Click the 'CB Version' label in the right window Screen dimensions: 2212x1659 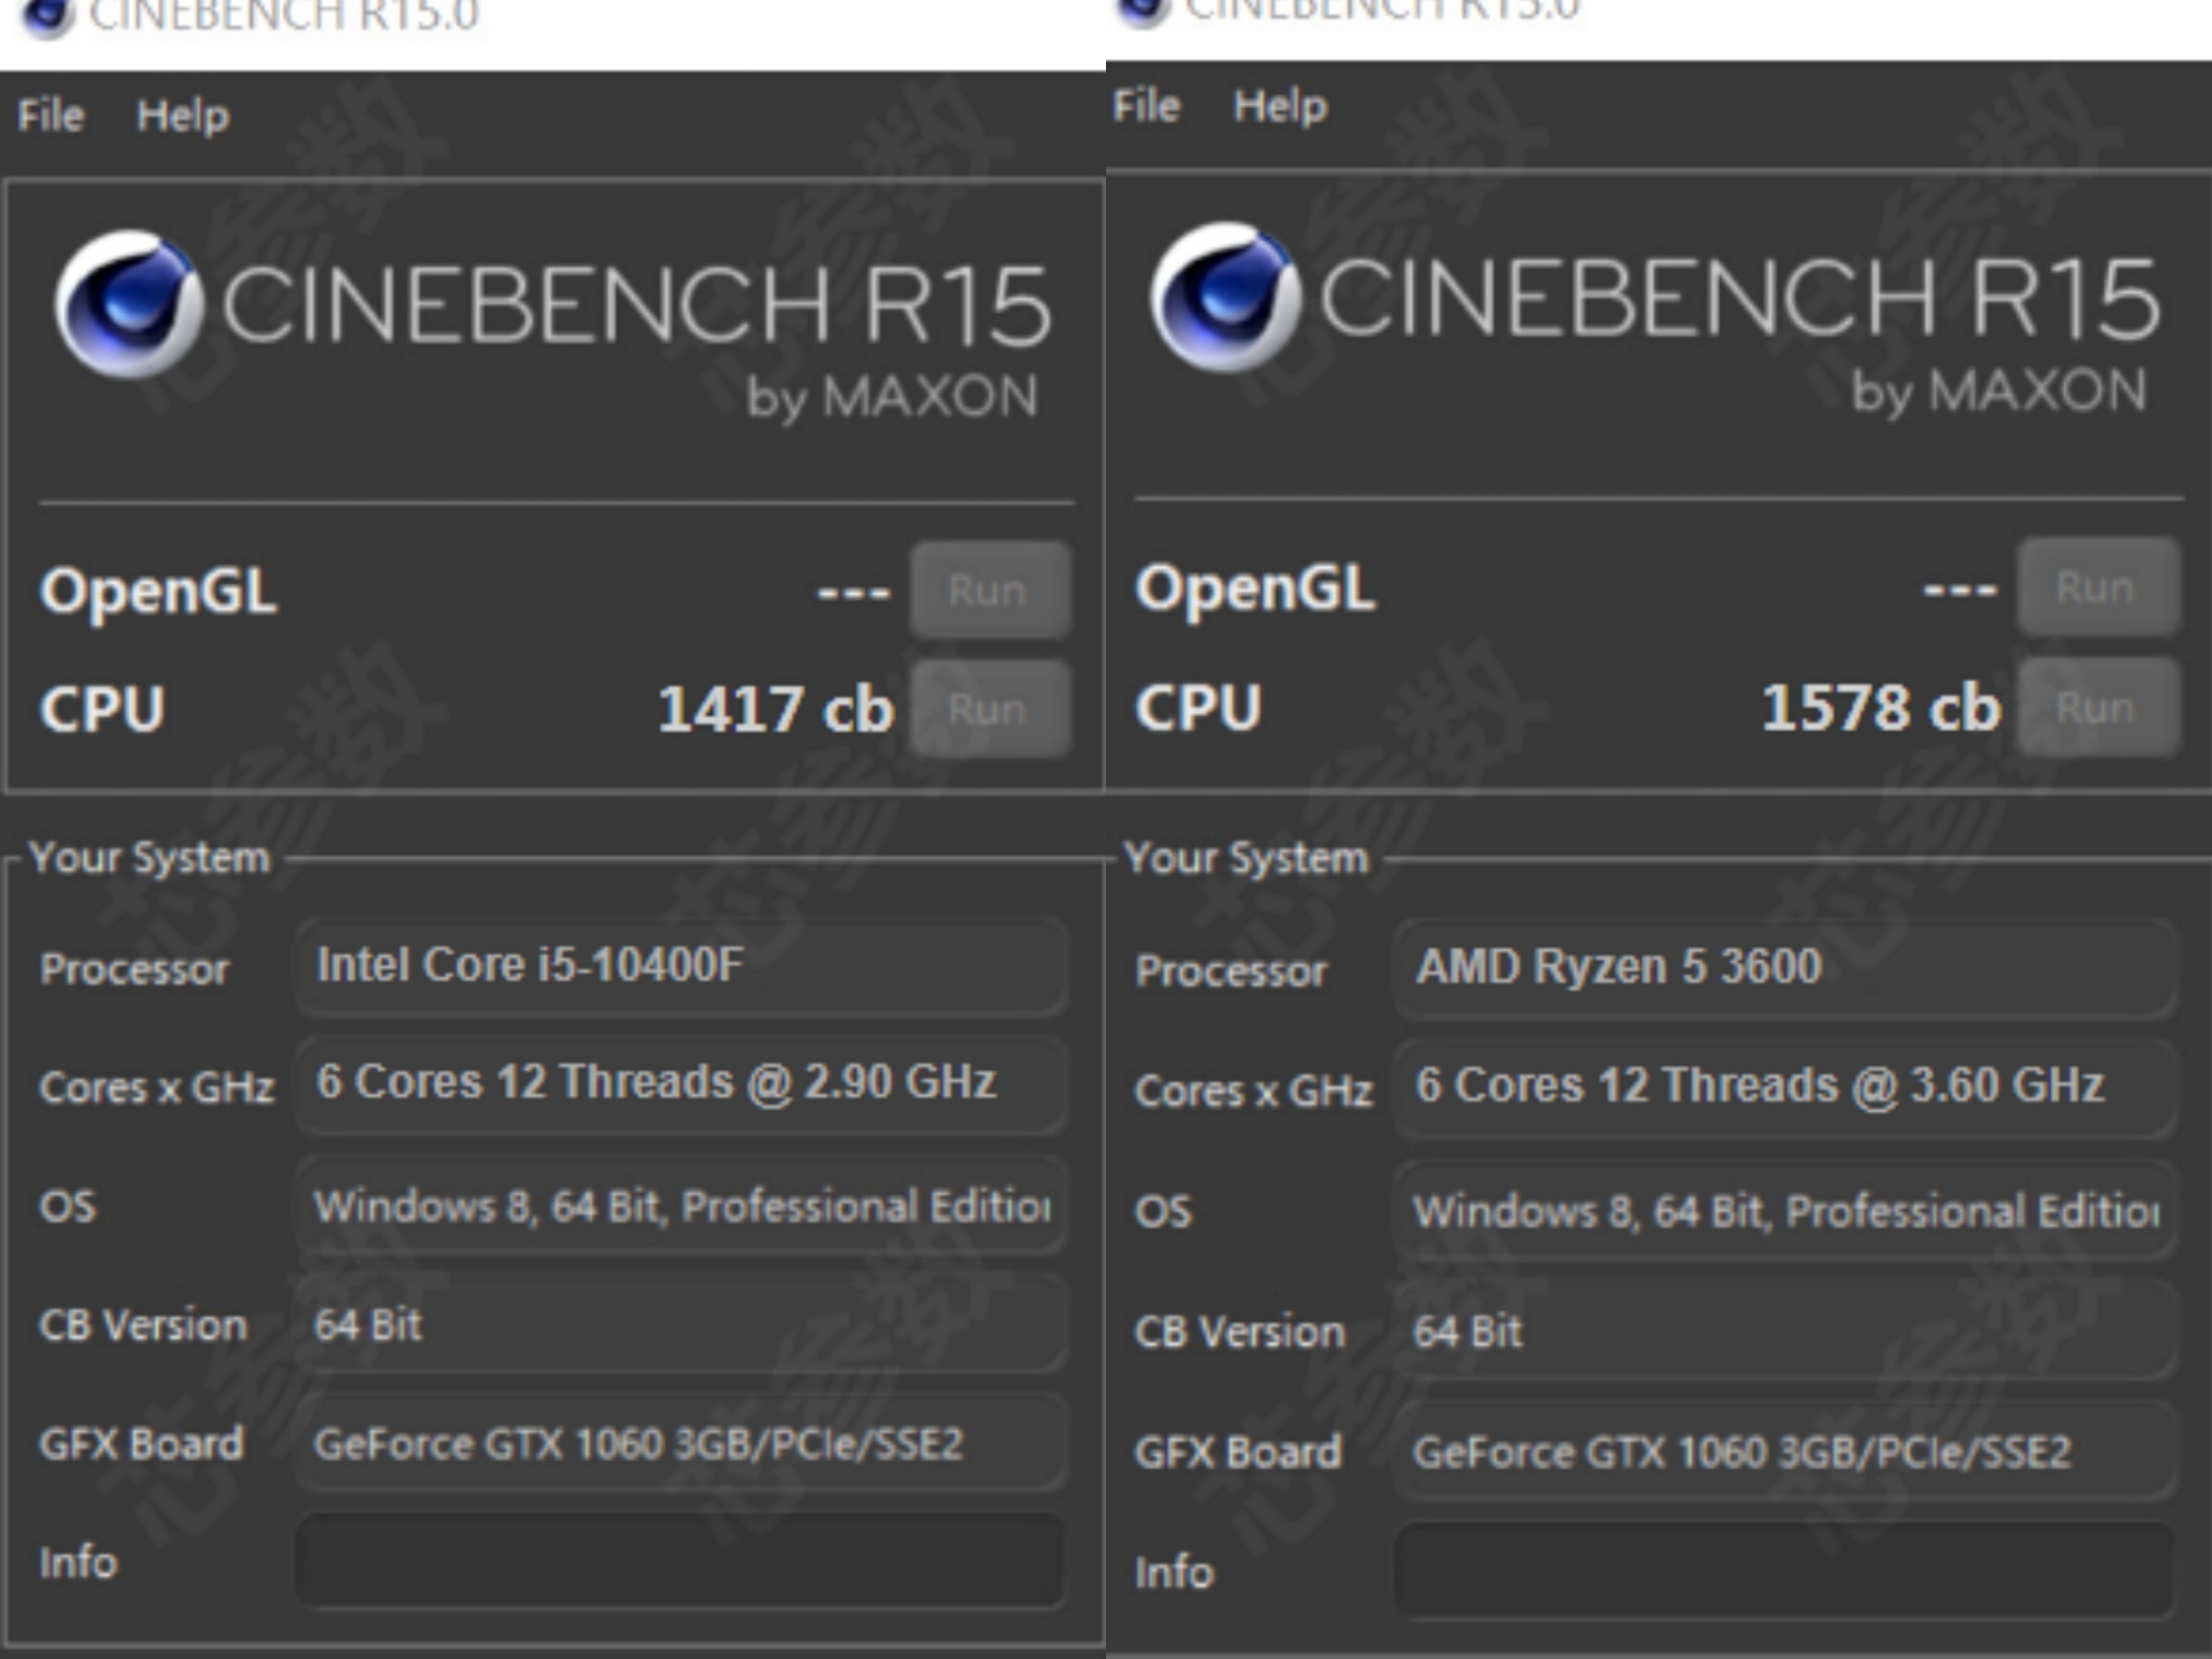click(1240, 1332)
